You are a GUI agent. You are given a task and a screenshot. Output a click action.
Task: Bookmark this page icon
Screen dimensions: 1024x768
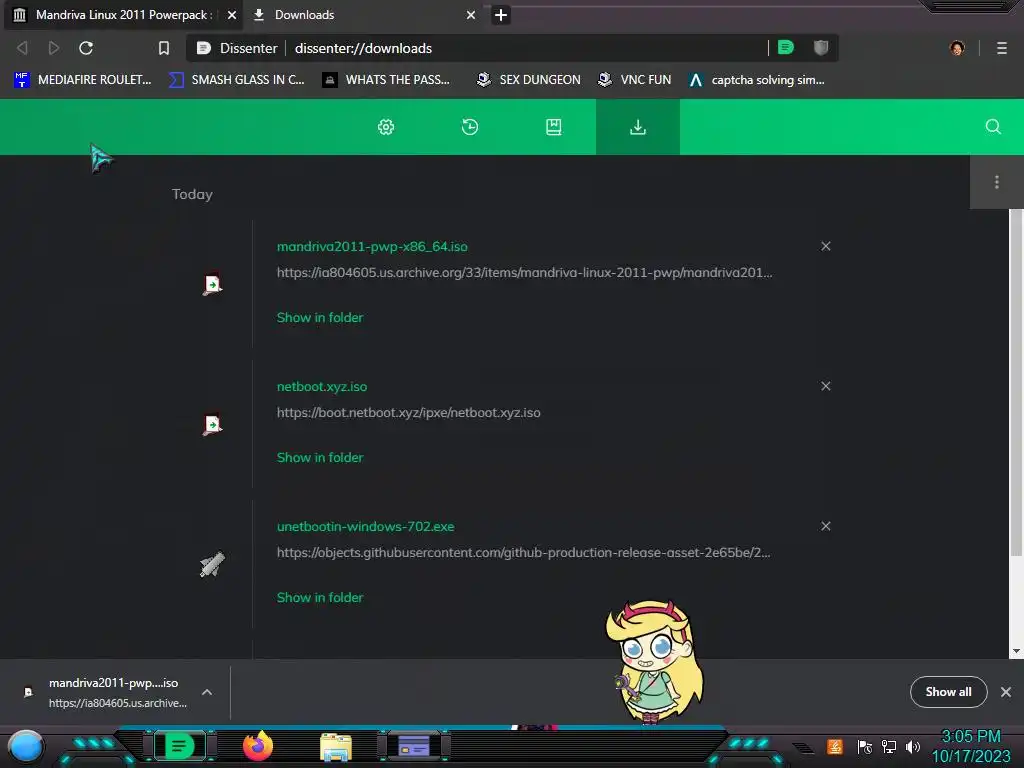click(164, 48)
